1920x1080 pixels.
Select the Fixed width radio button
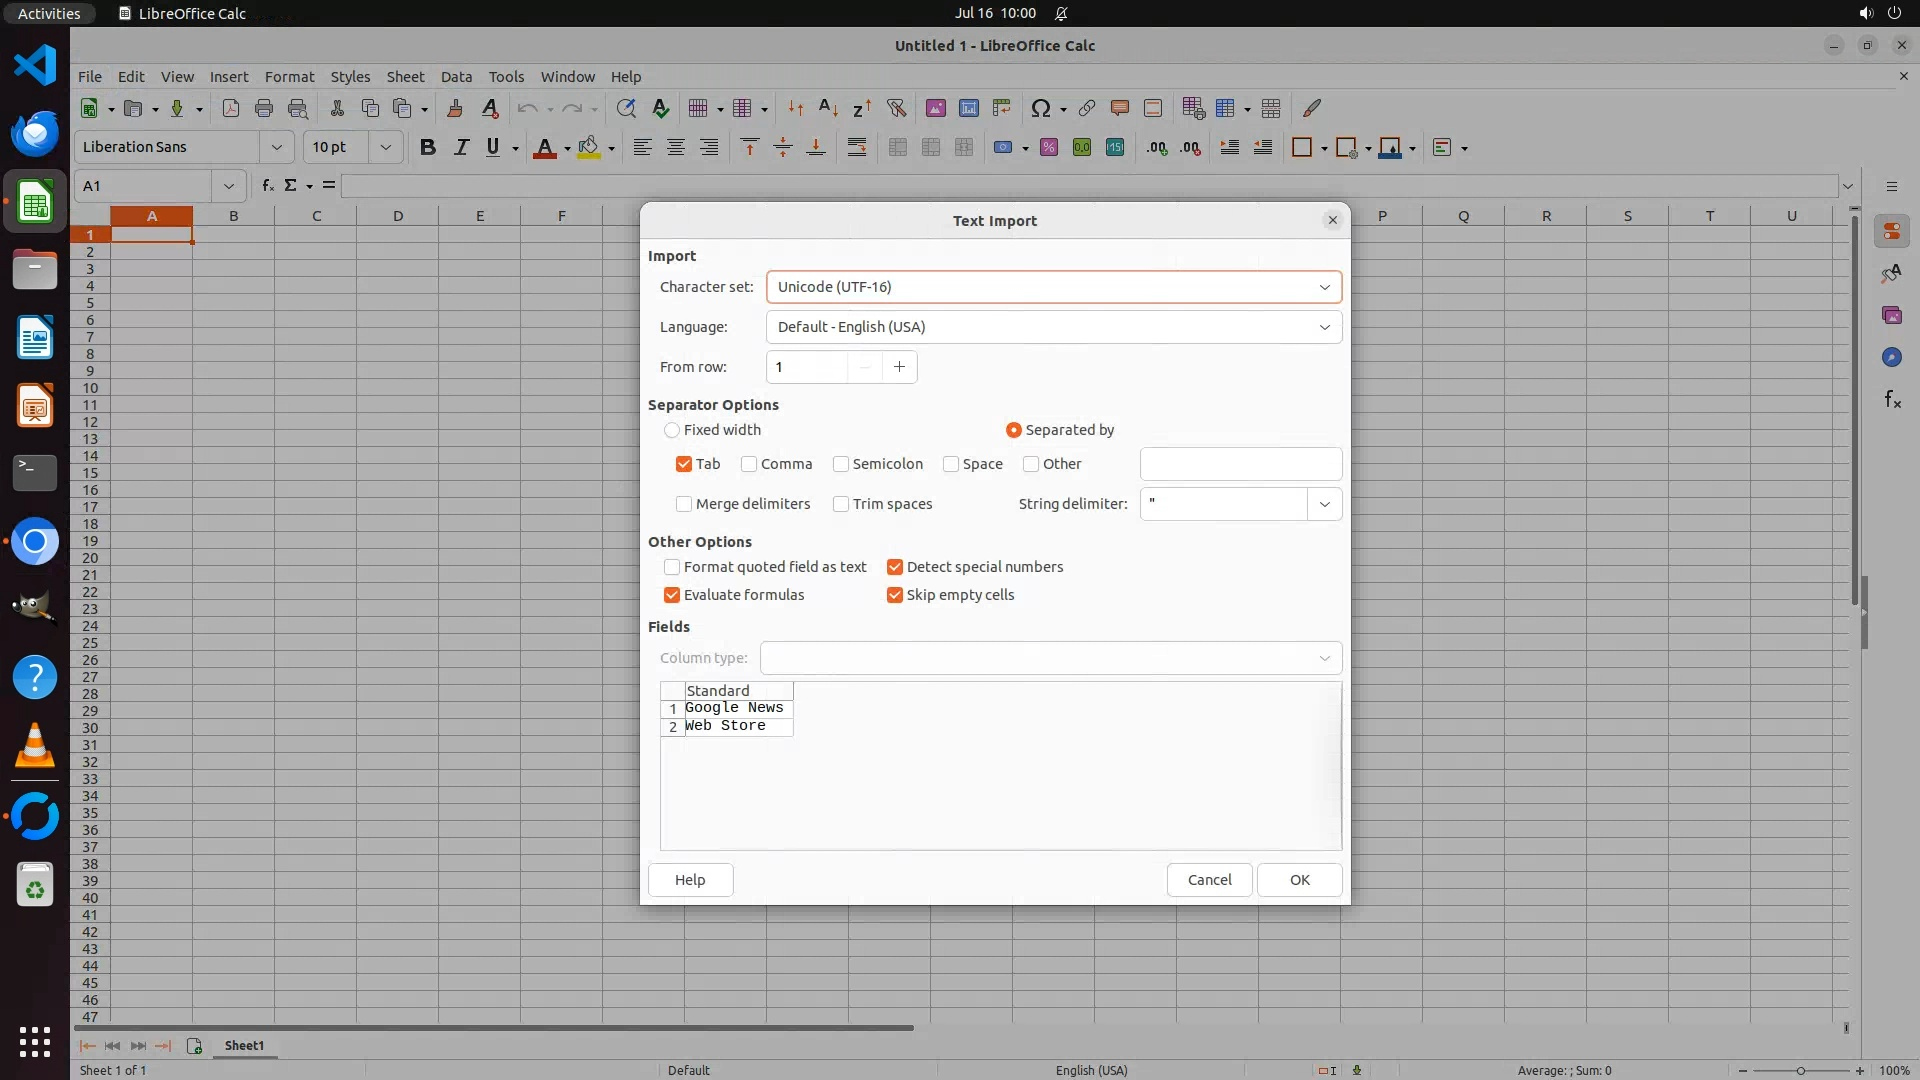[672, 430]
